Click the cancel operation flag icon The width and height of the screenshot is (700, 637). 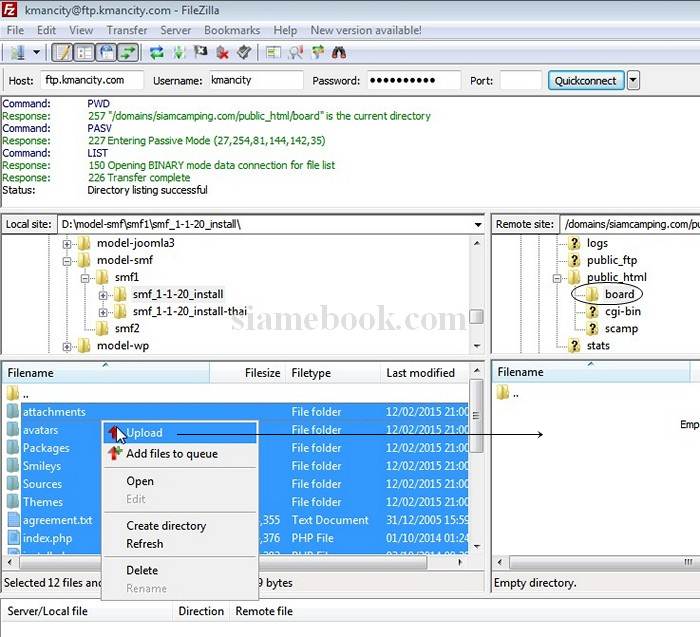200,53
